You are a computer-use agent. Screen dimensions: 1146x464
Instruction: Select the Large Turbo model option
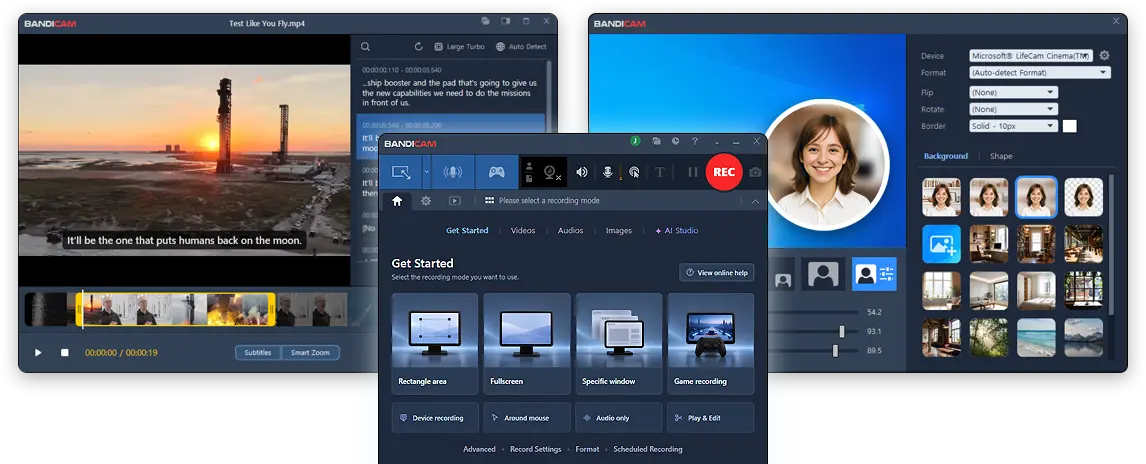459,47
